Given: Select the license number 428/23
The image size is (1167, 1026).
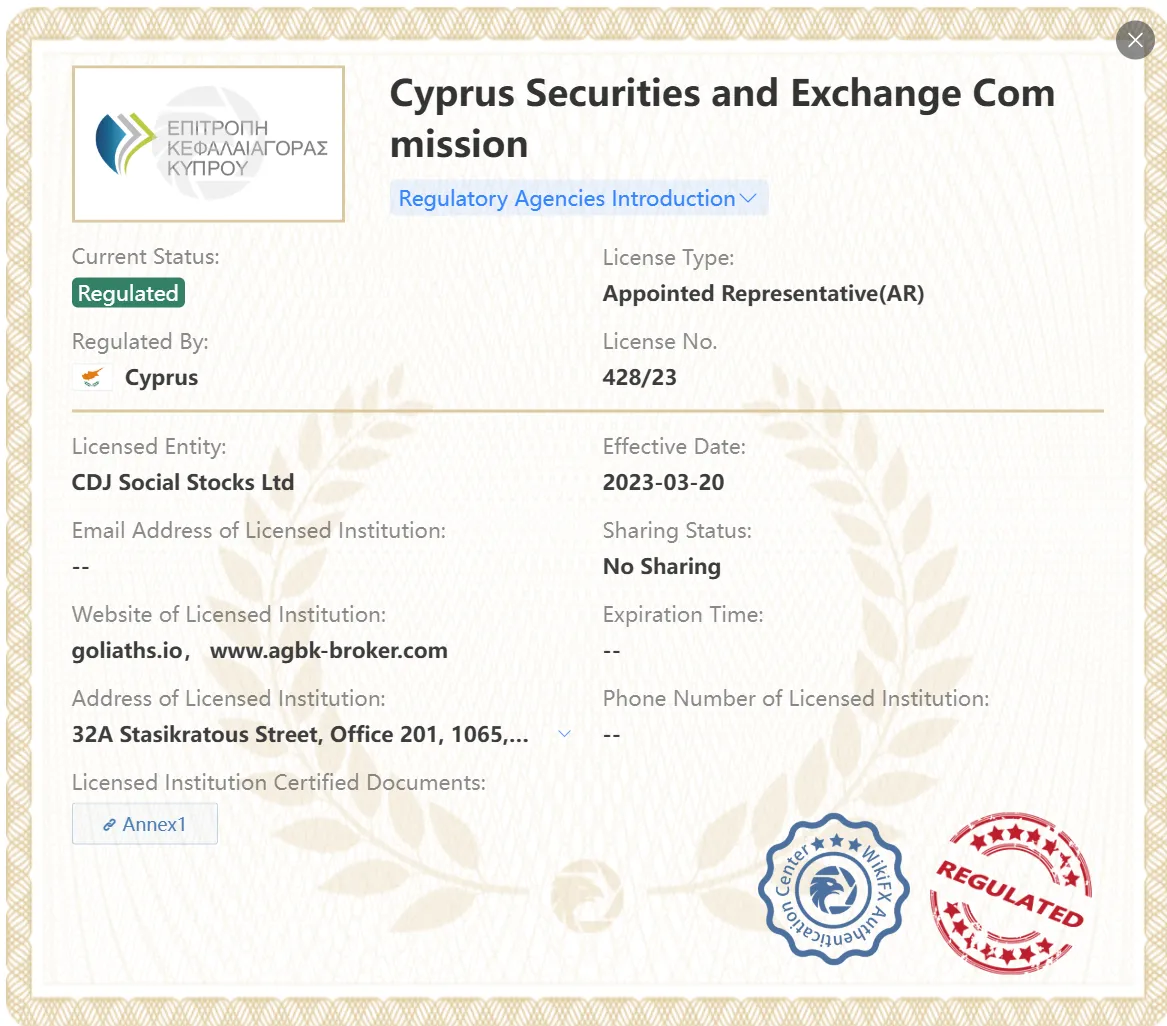Looking at the screenshot, I should coord(639,377).
